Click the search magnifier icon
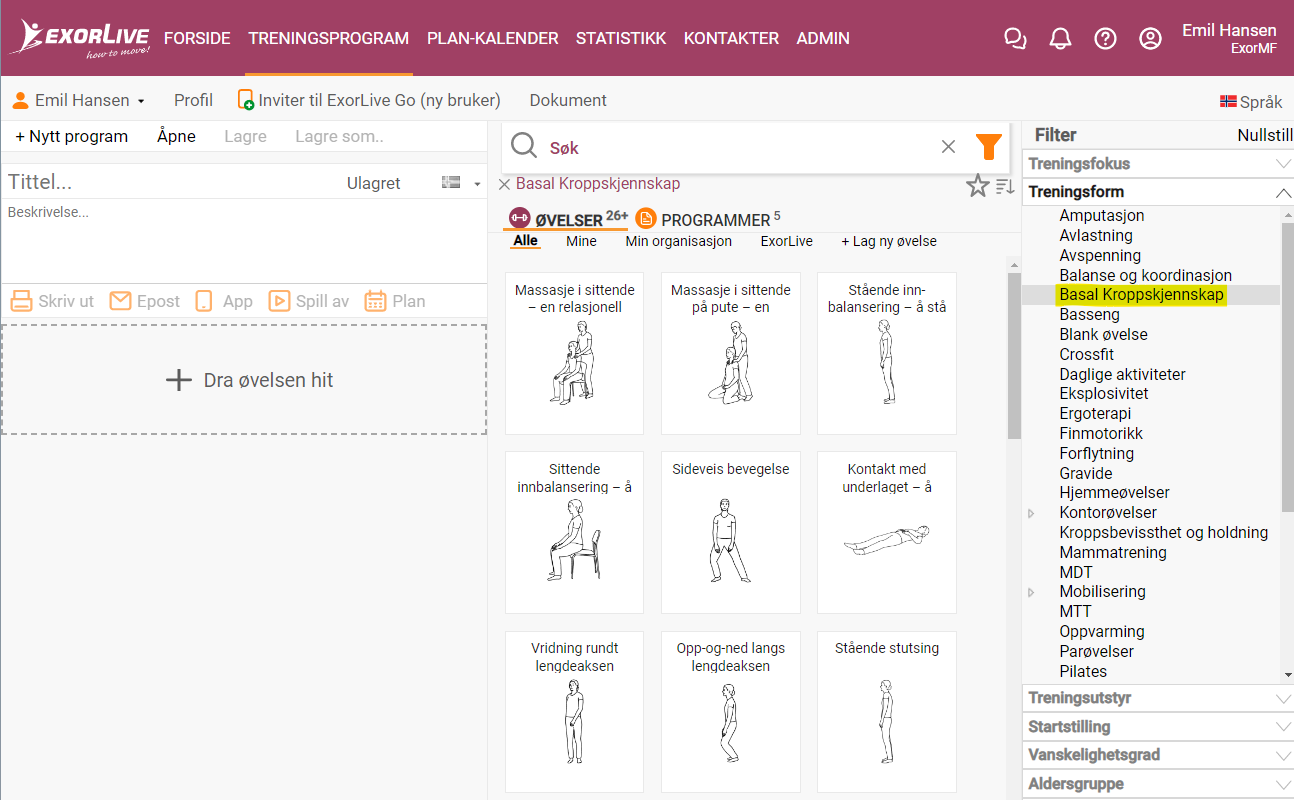The image size is (1294, 800). pyautogui.click(x=524, y=147)
